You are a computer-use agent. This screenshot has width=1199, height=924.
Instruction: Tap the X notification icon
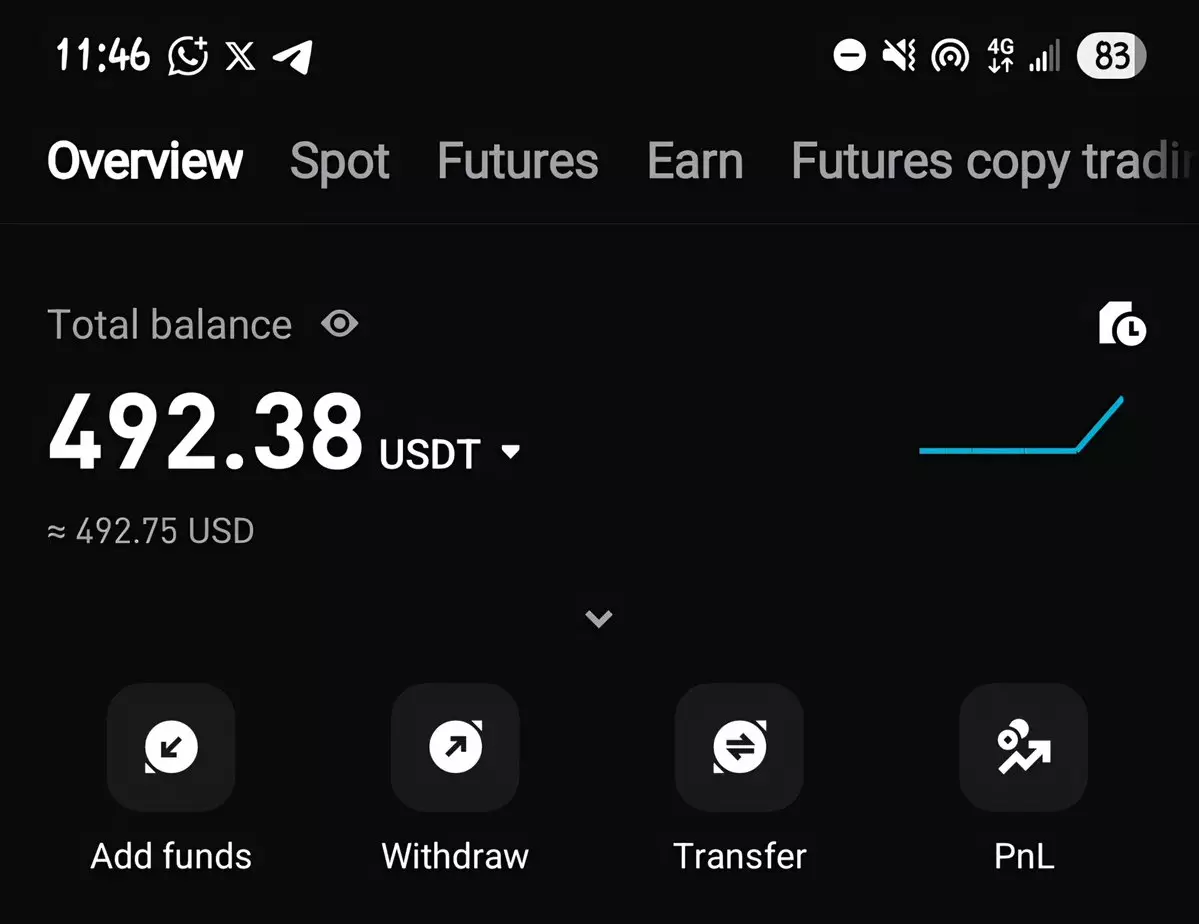[240, 57]
